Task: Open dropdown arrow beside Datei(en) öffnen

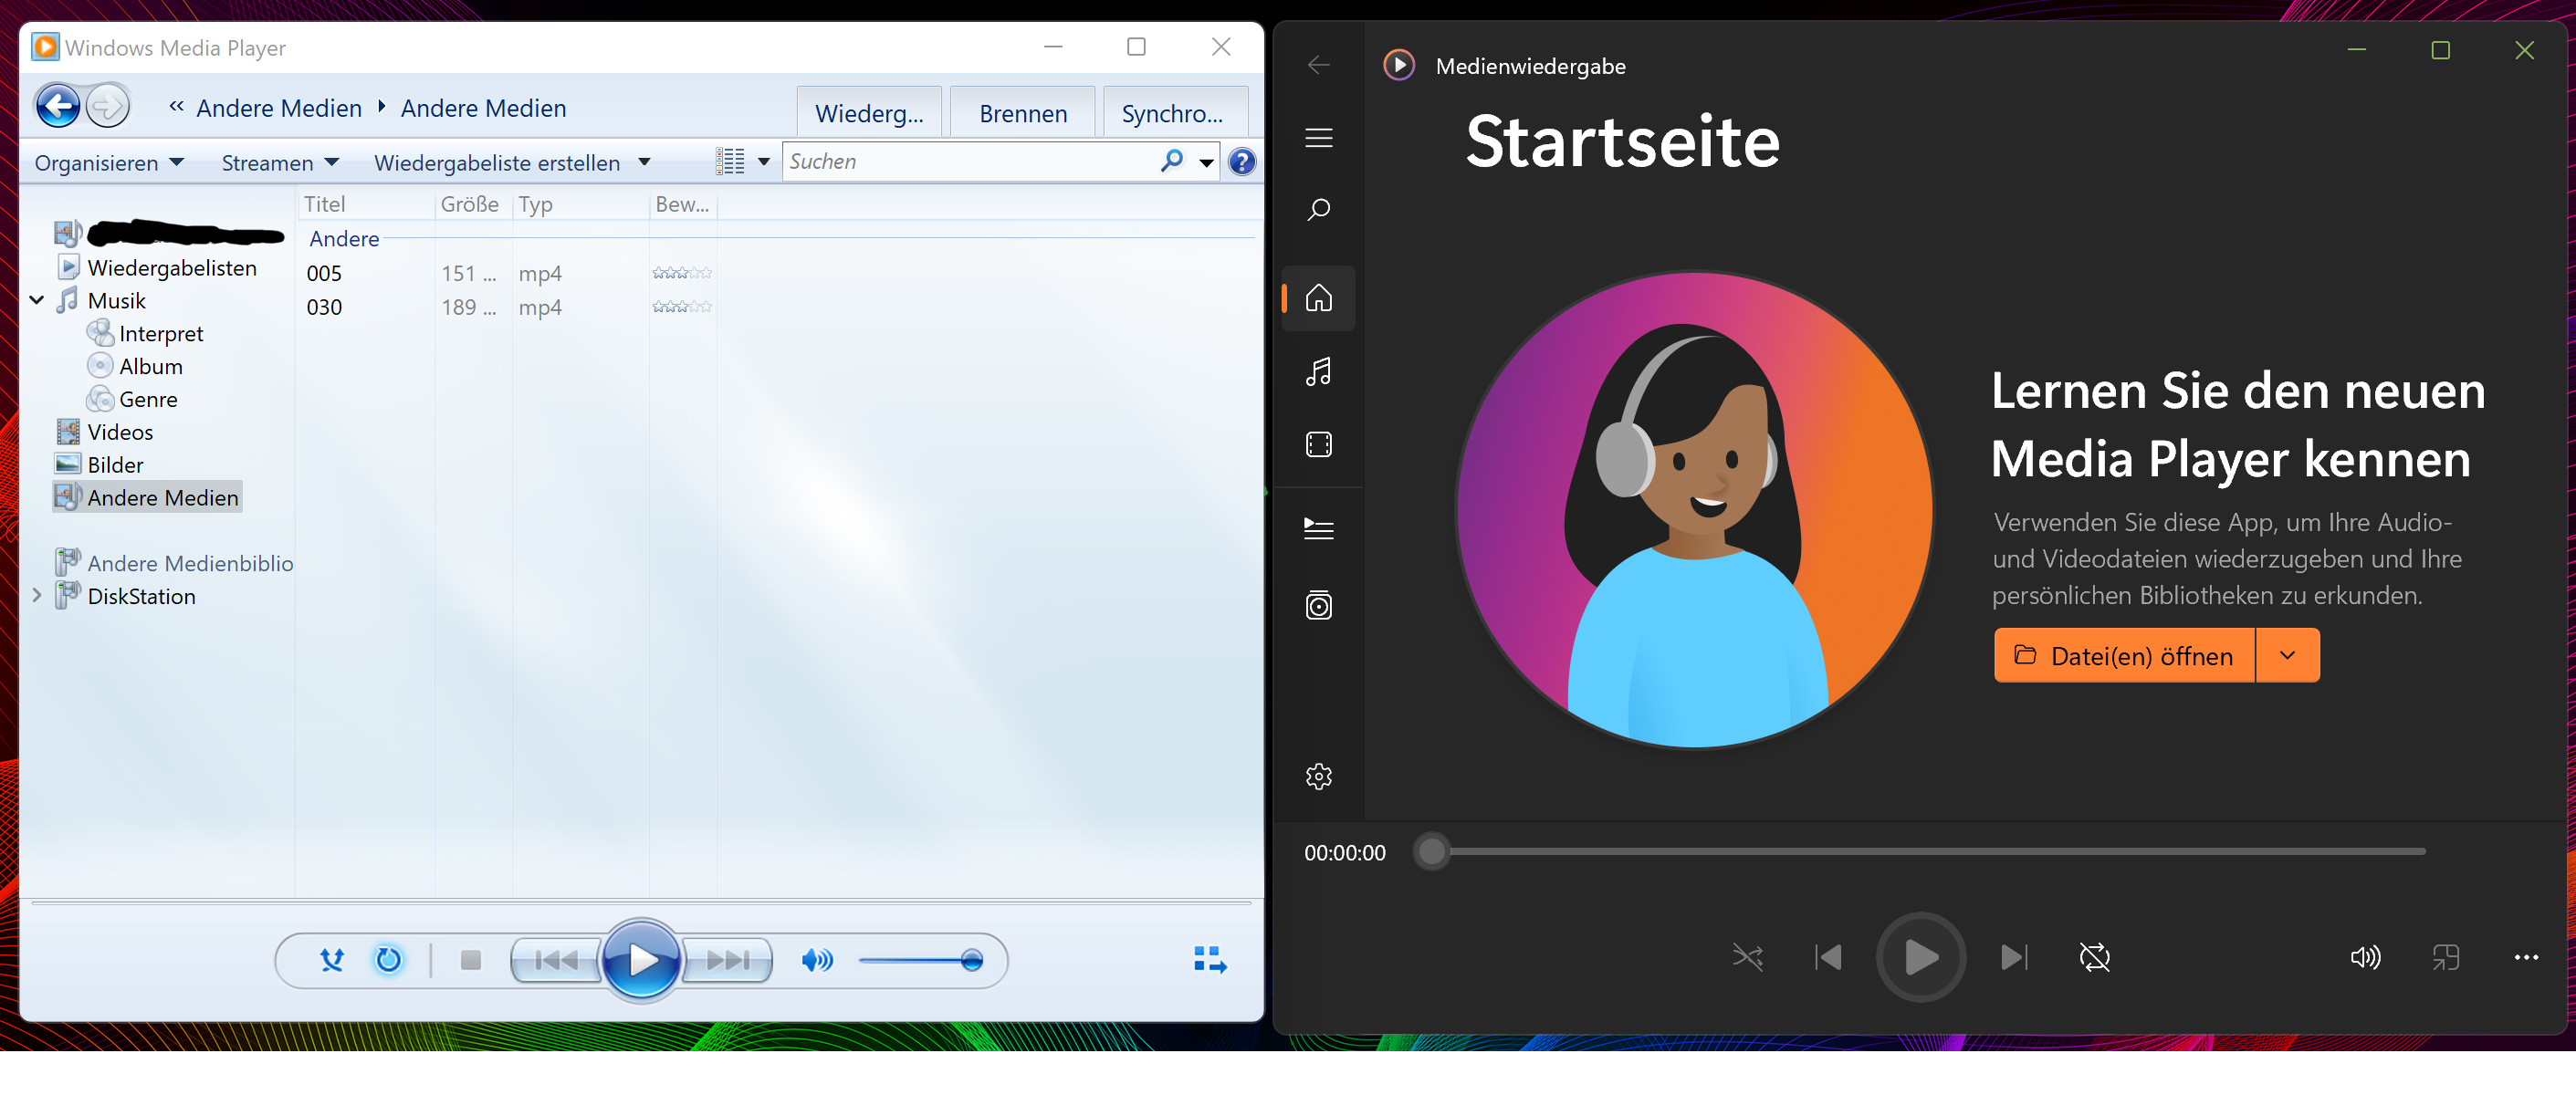Action: pos(2286,655)
